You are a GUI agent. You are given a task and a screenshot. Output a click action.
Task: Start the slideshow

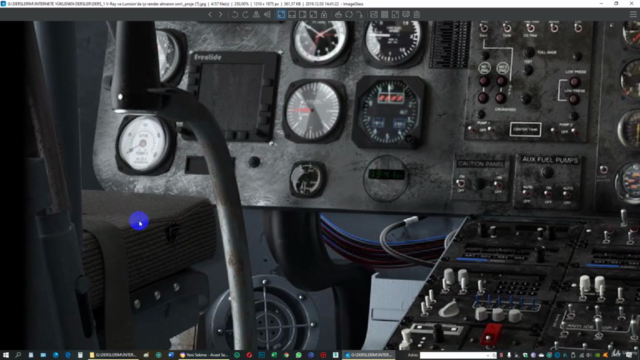click(x=406, y=15)
